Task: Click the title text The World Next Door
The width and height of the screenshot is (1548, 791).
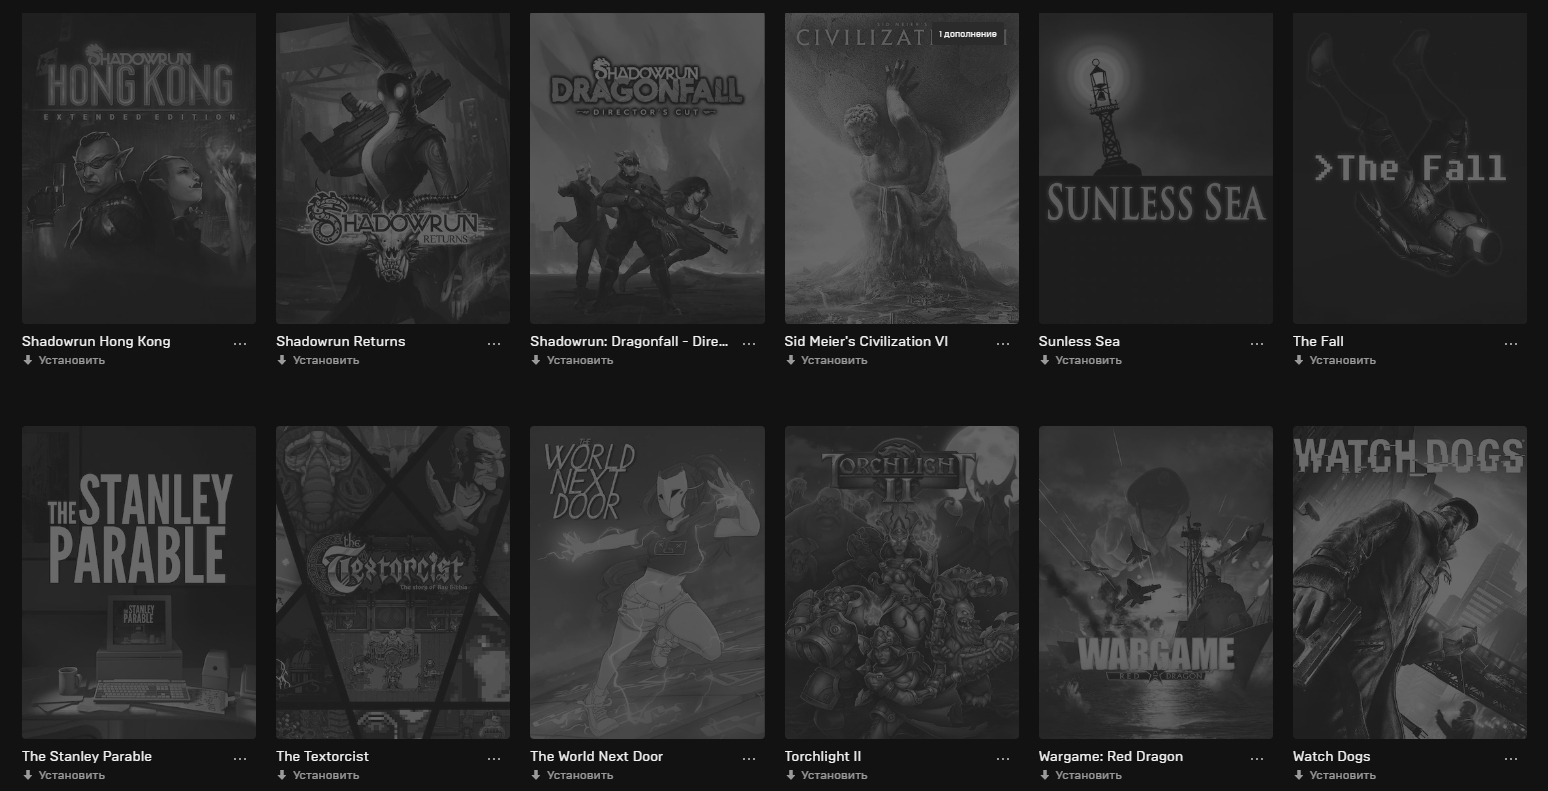Action: click(597, 756)
